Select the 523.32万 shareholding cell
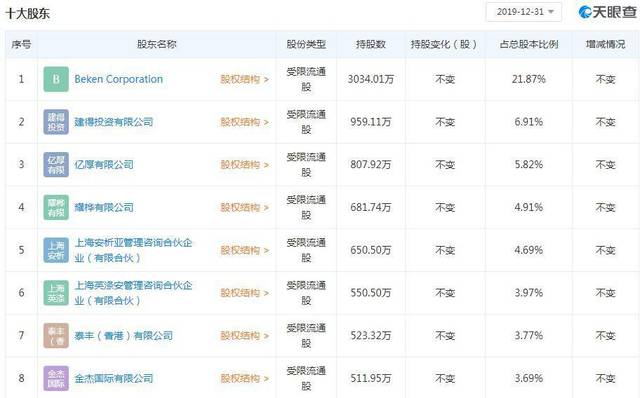This screenshot has height=398, width=640. point(371,336)
